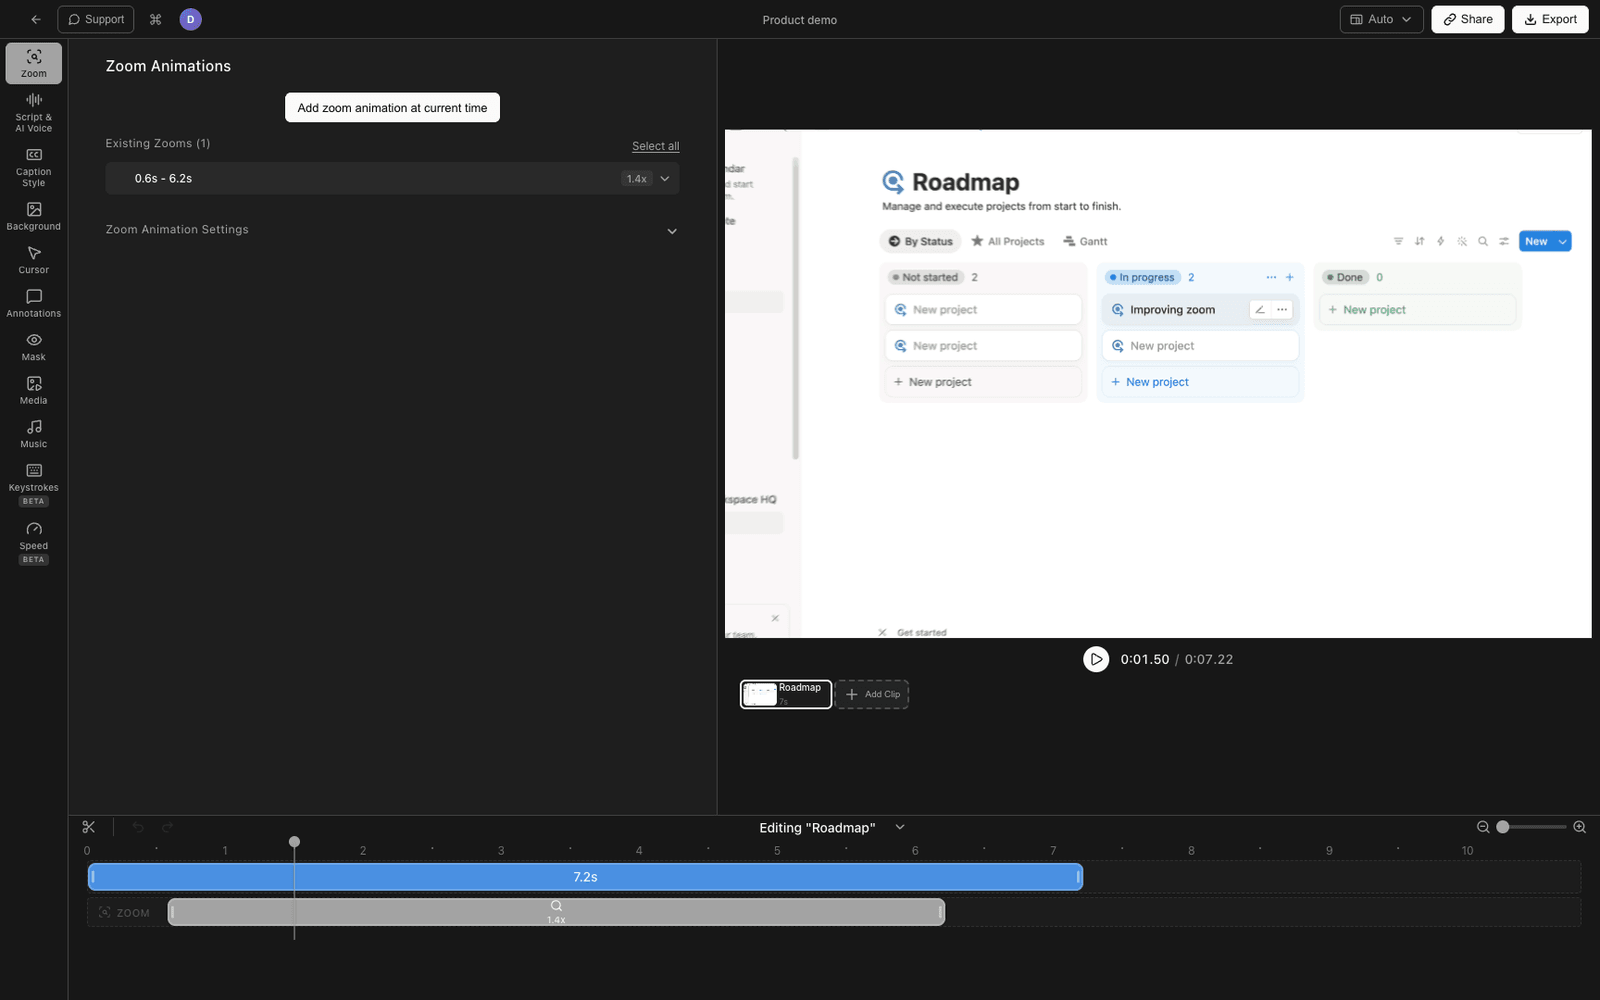The width and height of the screenshot is (1600, 1000).
Task: Open Caption Style panel
Action: pos(34,167)
